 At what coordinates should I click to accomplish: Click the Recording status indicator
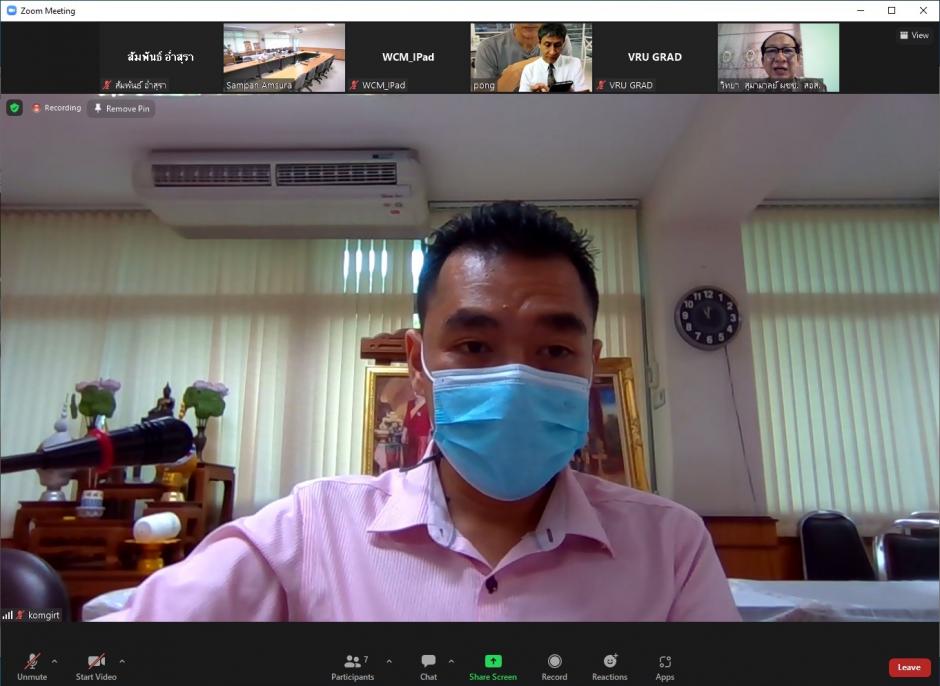point(56,108)
